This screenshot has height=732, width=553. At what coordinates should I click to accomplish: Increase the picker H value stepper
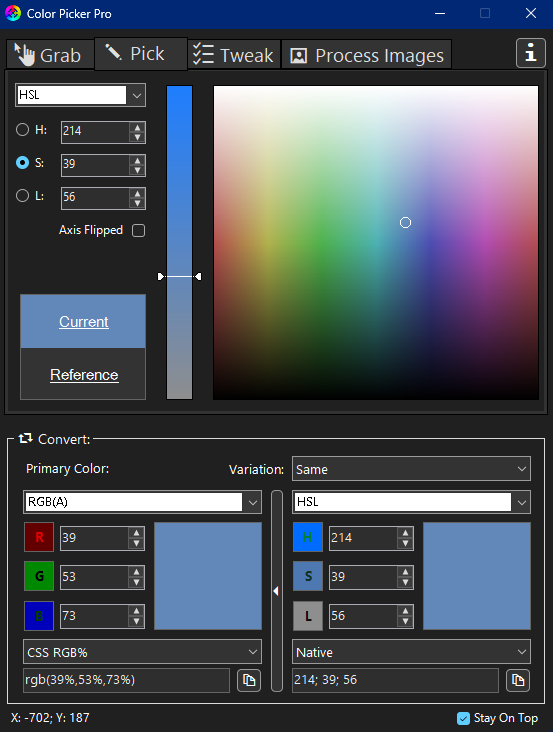(x=137, y=127)
